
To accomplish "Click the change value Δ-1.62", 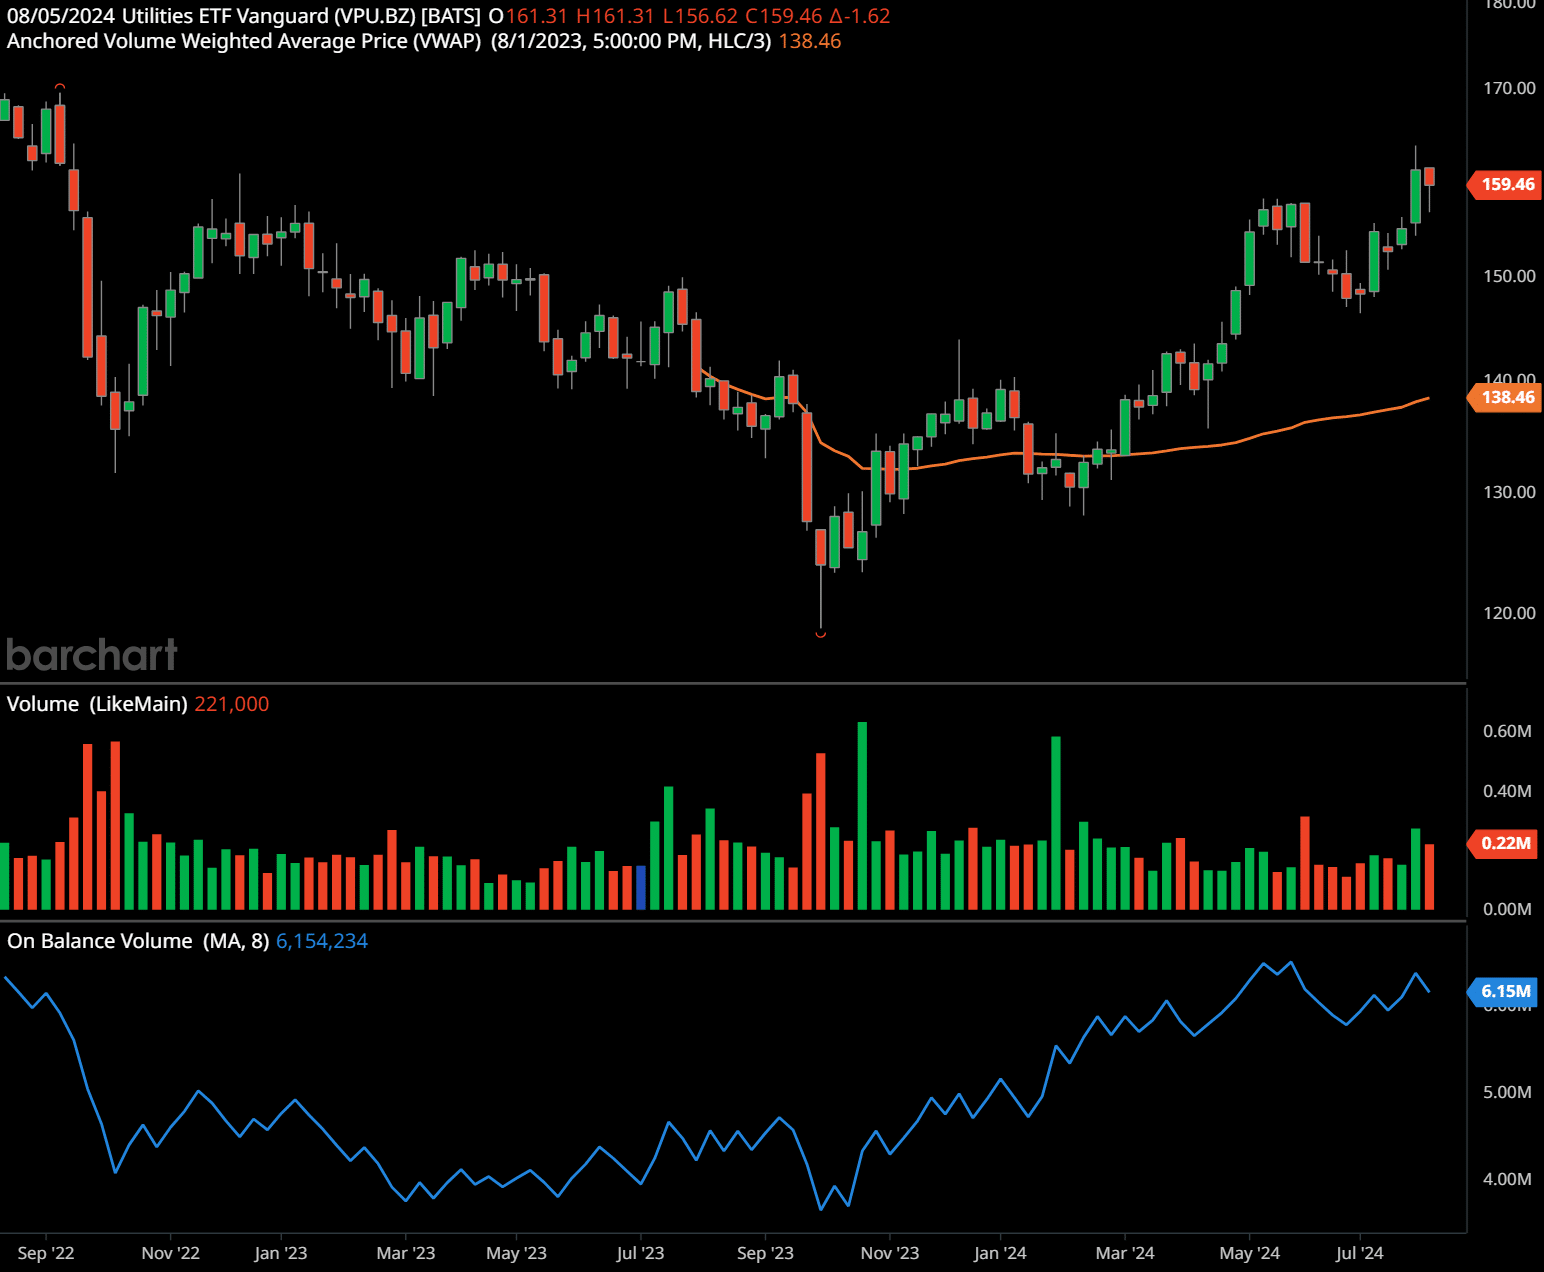I will (860, 16).
